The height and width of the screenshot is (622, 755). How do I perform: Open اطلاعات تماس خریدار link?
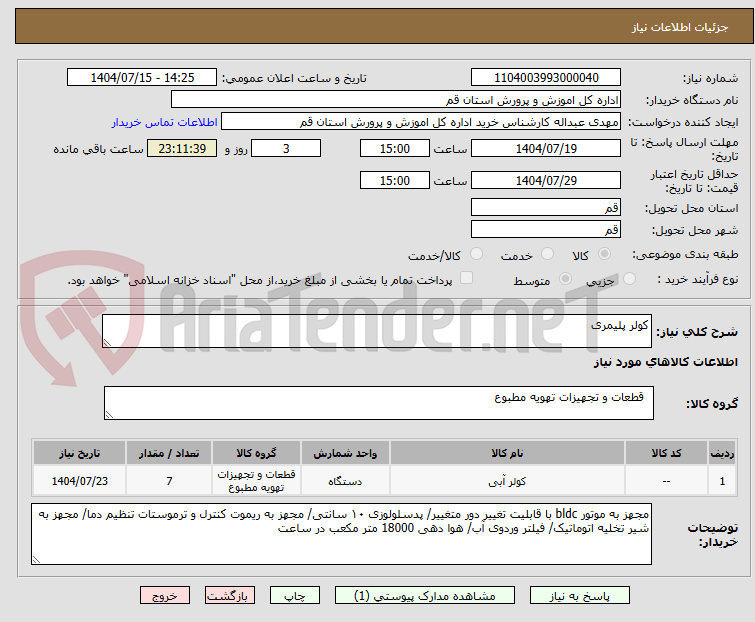165,122
